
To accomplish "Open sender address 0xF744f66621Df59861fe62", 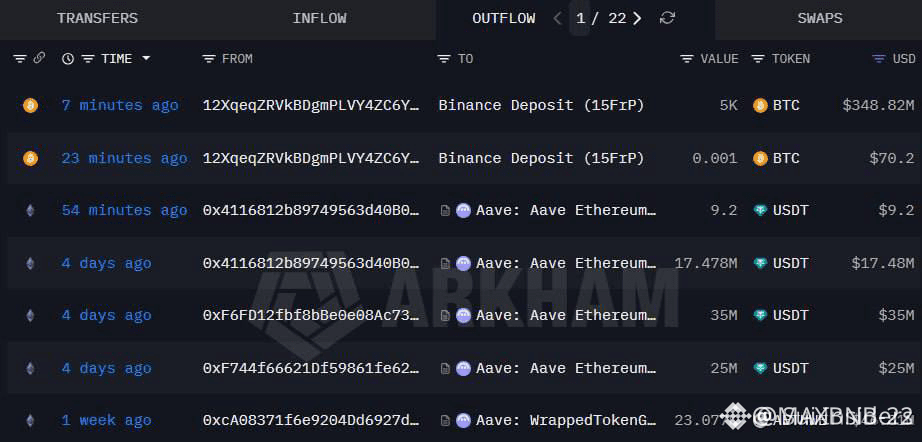I will [311, 368].
